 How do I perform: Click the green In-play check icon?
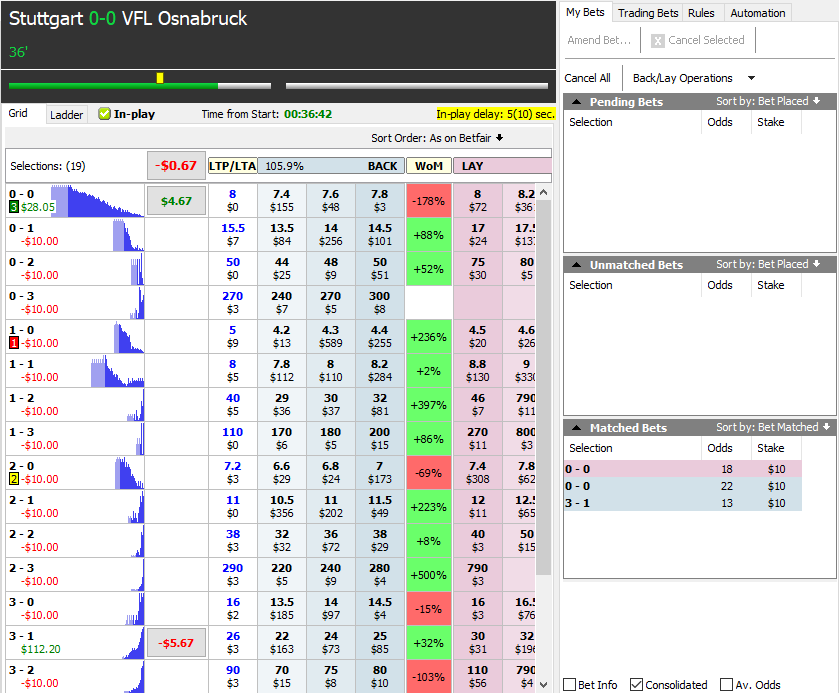(x=104, y=114)
